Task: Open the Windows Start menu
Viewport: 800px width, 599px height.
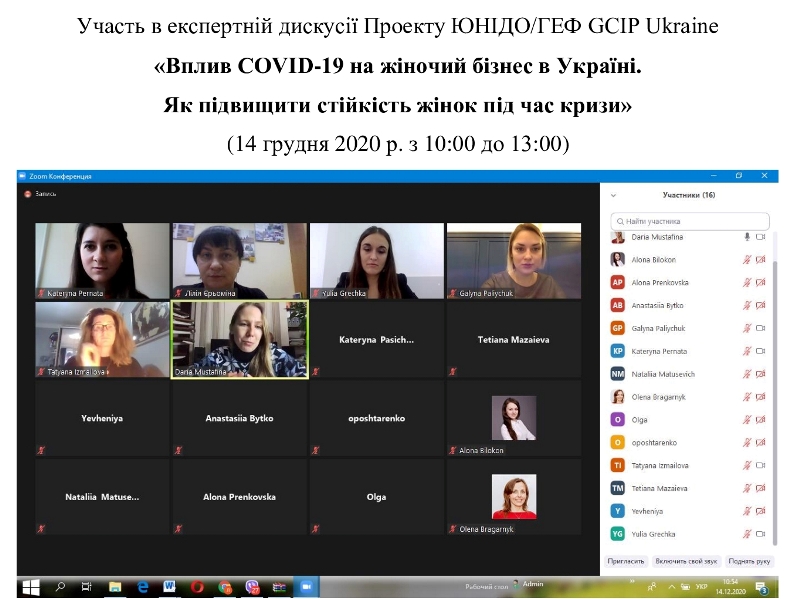Action: [30, 586]
